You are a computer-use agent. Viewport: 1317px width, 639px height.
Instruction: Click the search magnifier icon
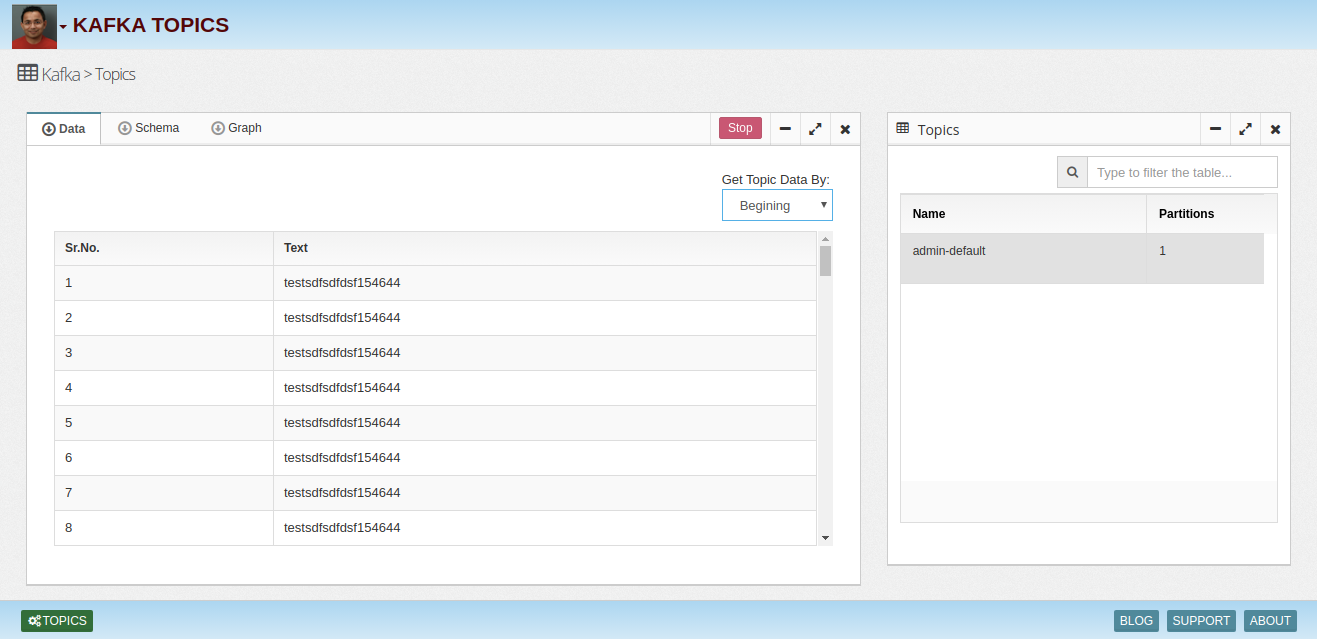[1072, 172]
